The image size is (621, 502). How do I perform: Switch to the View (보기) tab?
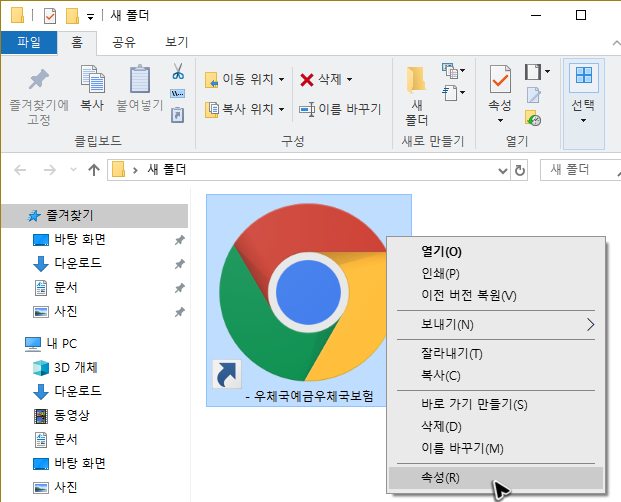coord(177,42)
